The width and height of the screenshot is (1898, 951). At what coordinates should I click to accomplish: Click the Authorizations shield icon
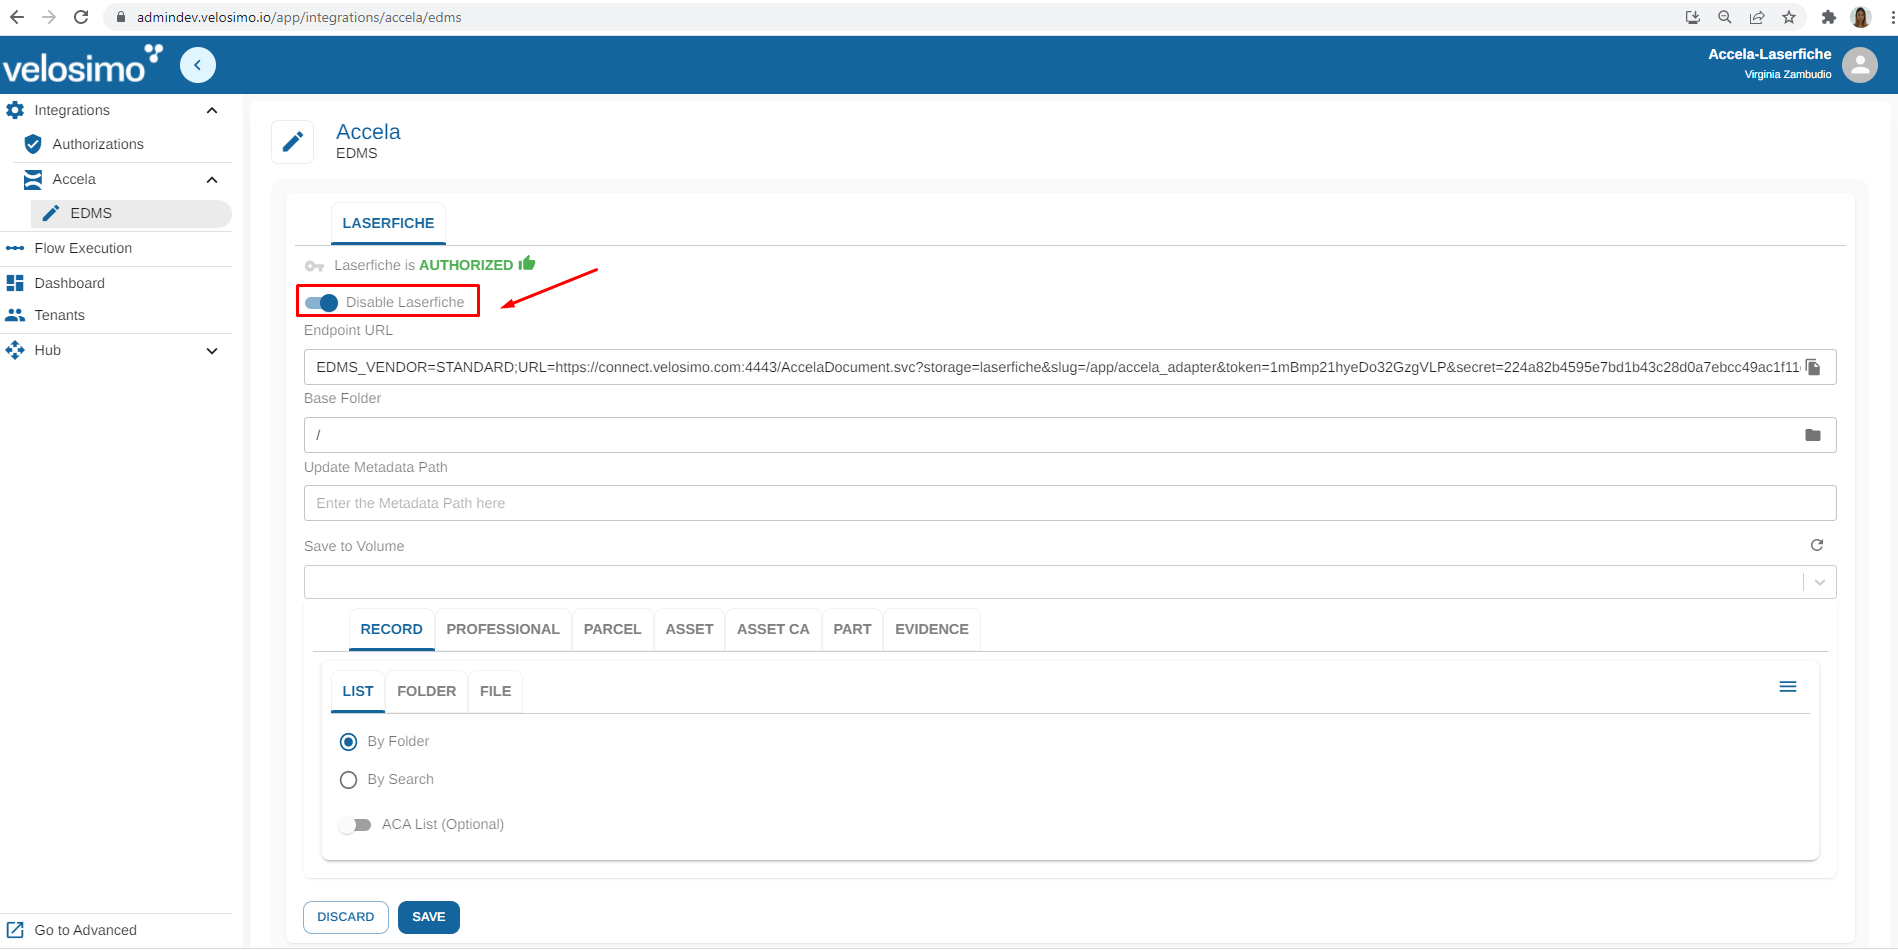point(33,144)
